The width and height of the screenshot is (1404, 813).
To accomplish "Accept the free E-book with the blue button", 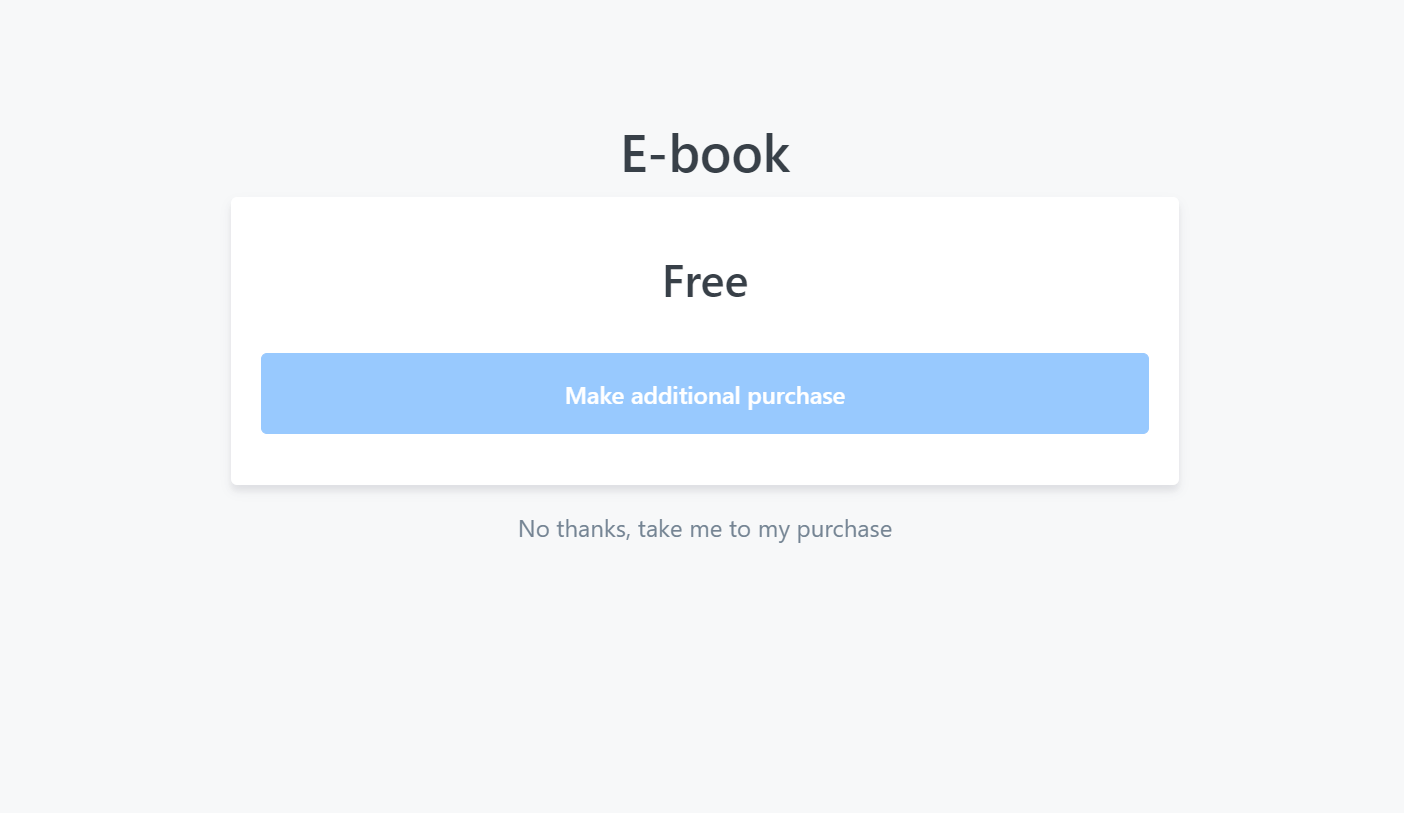I will (x=704, y=393).
